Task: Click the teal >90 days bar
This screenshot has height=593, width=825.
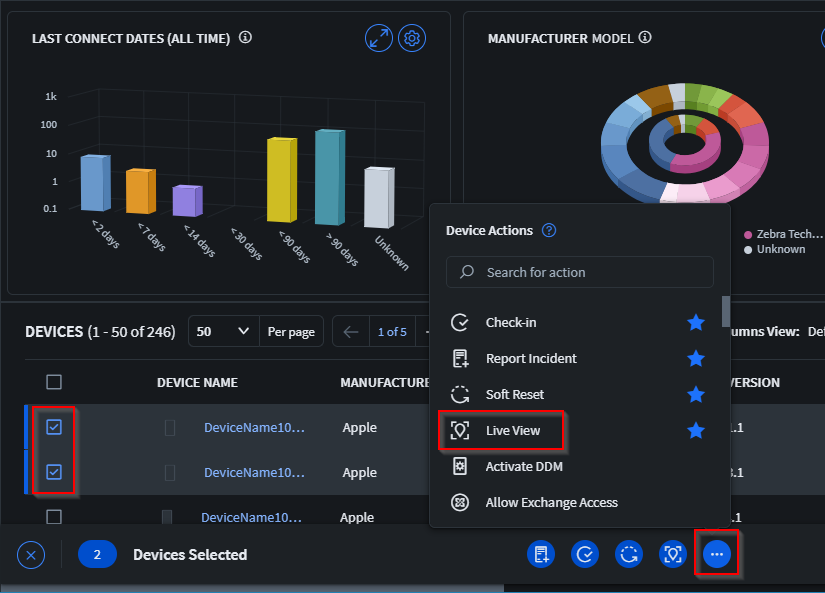Action: [330, 178]
